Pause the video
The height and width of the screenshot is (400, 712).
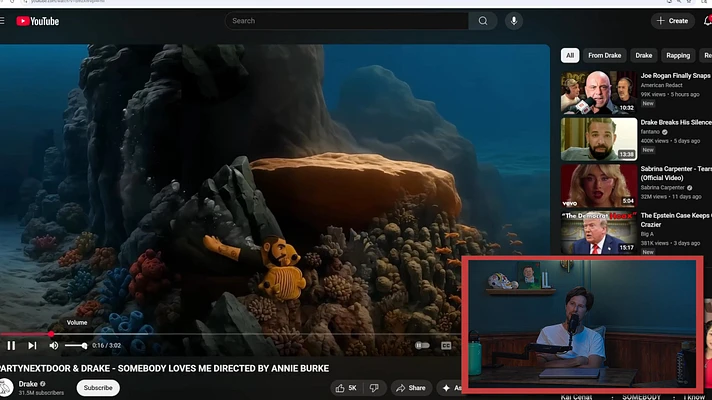(11, 346)
